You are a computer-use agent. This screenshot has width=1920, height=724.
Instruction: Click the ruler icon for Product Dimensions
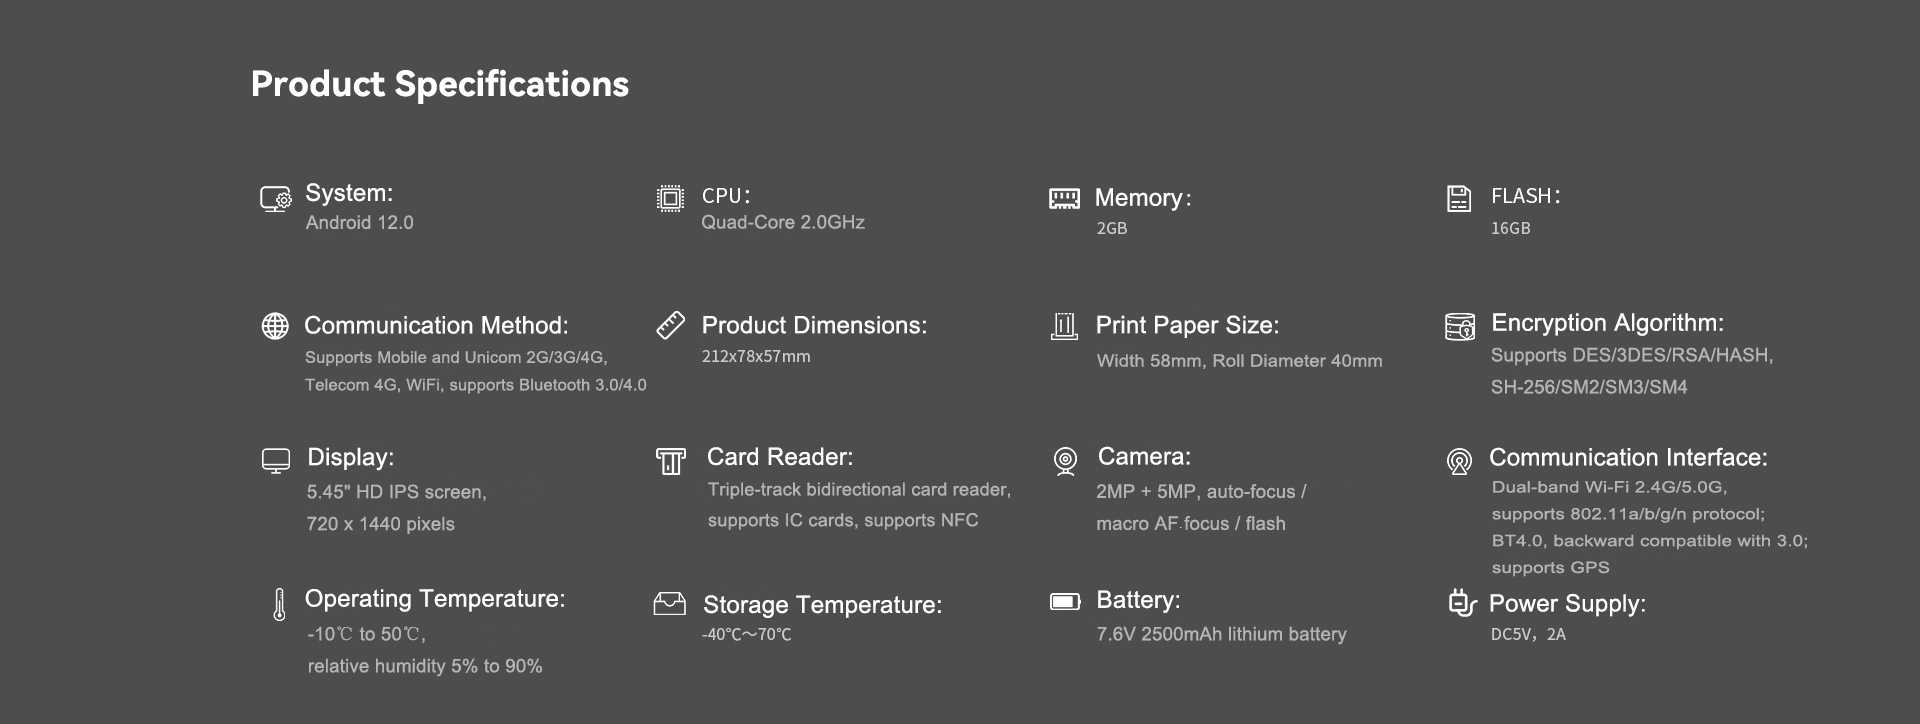(x=670, y=325)
